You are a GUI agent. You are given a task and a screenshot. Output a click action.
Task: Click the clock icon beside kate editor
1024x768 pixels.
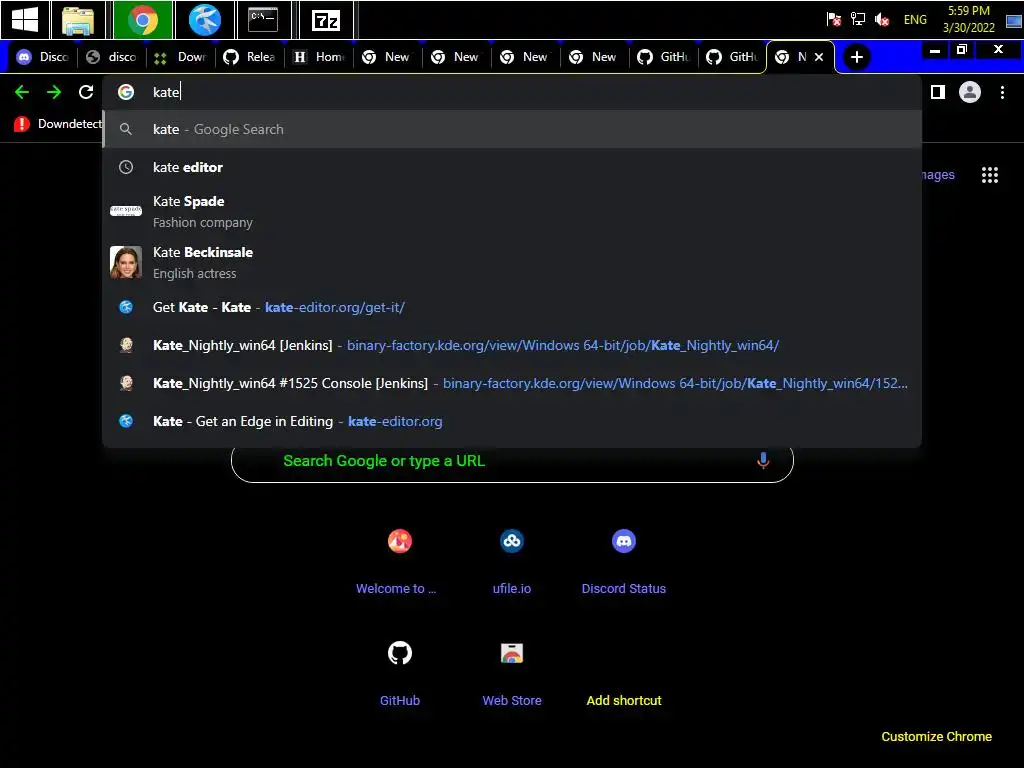pos(126,167)
